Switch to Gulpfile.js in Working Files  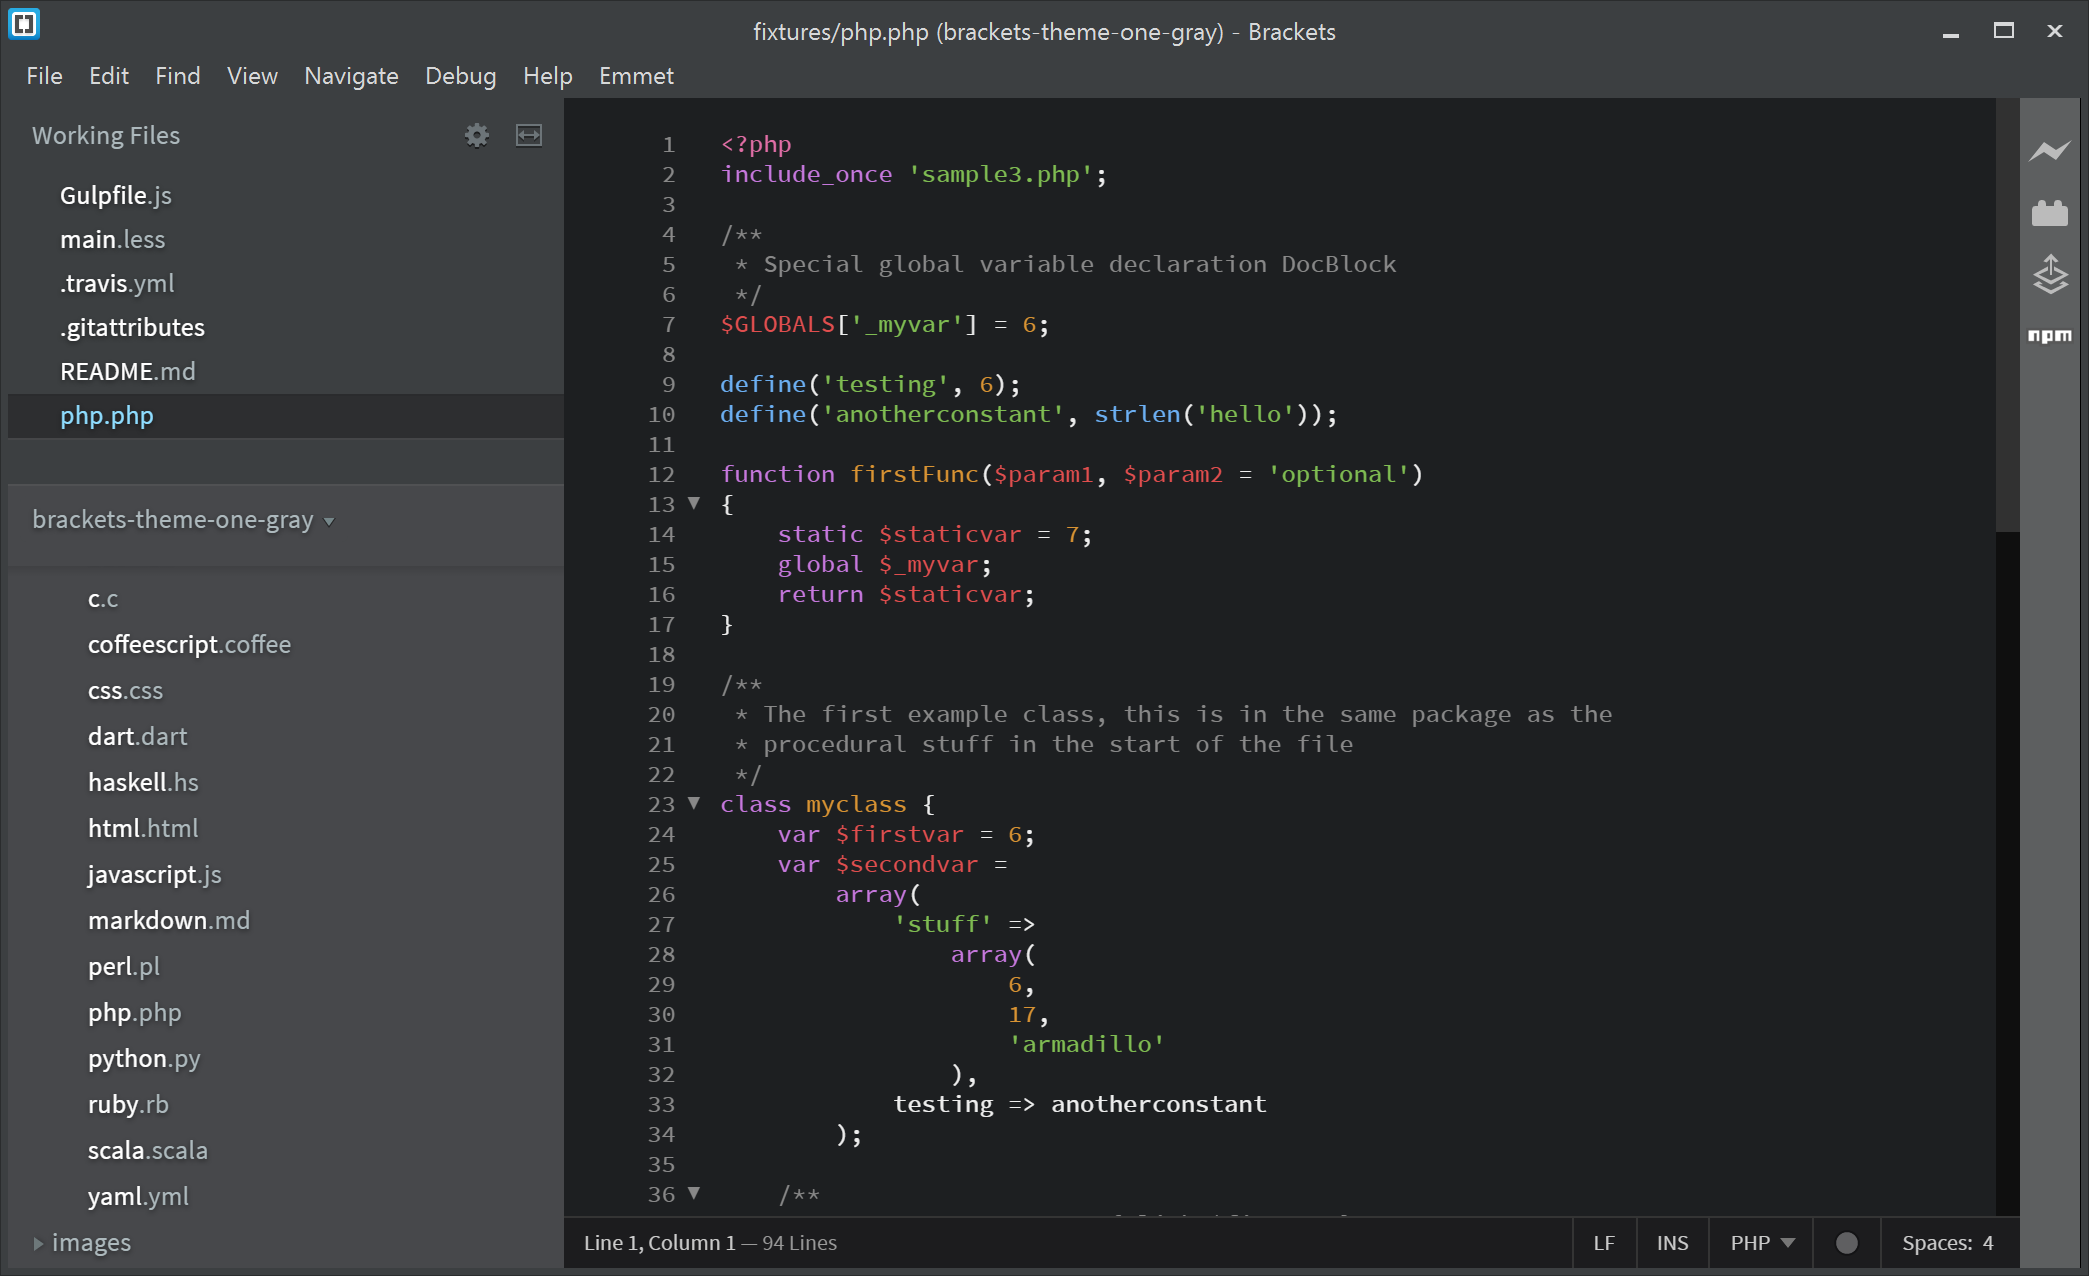pos(116,195)
